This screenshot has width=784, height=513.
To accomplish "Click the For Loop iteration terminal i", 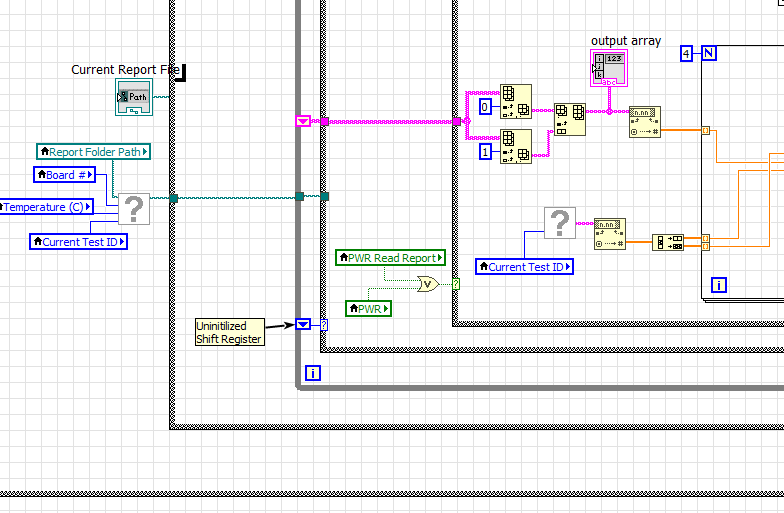I will 718,286.
